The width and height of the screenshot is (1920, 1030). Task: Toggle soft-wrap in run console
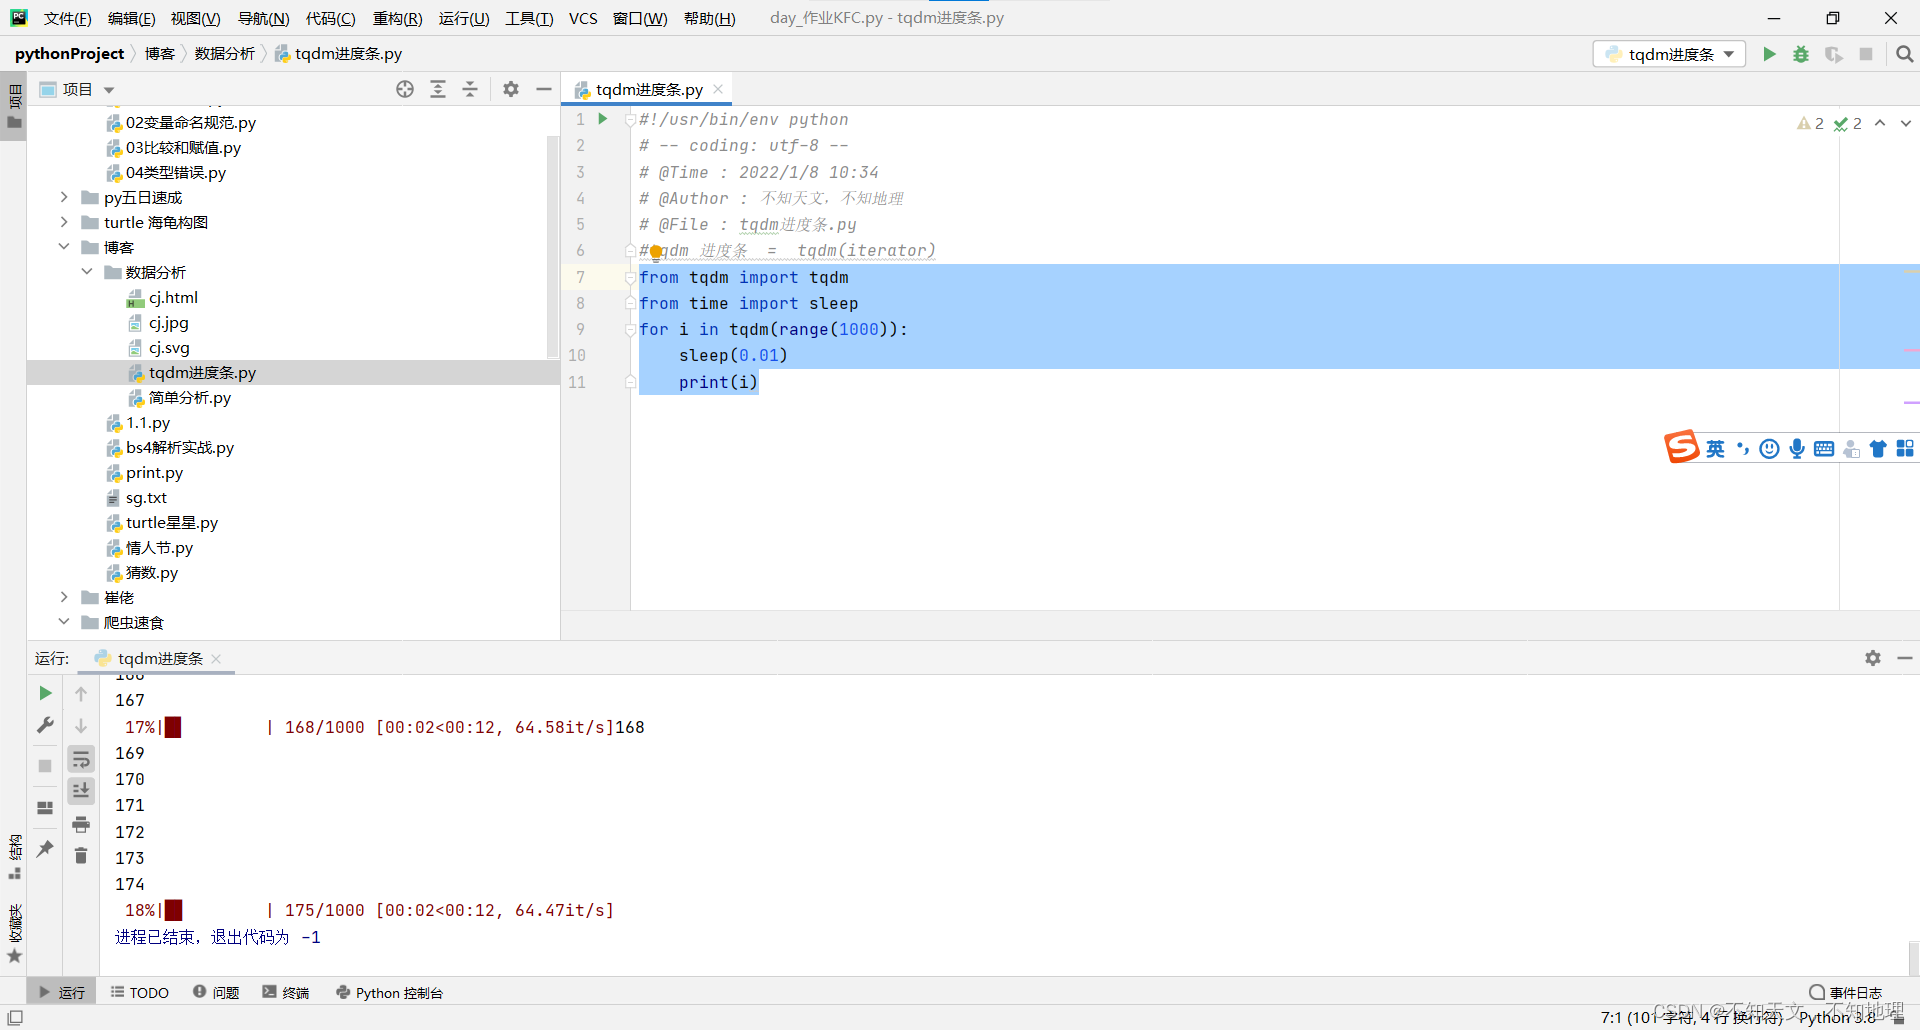[81, 759]
